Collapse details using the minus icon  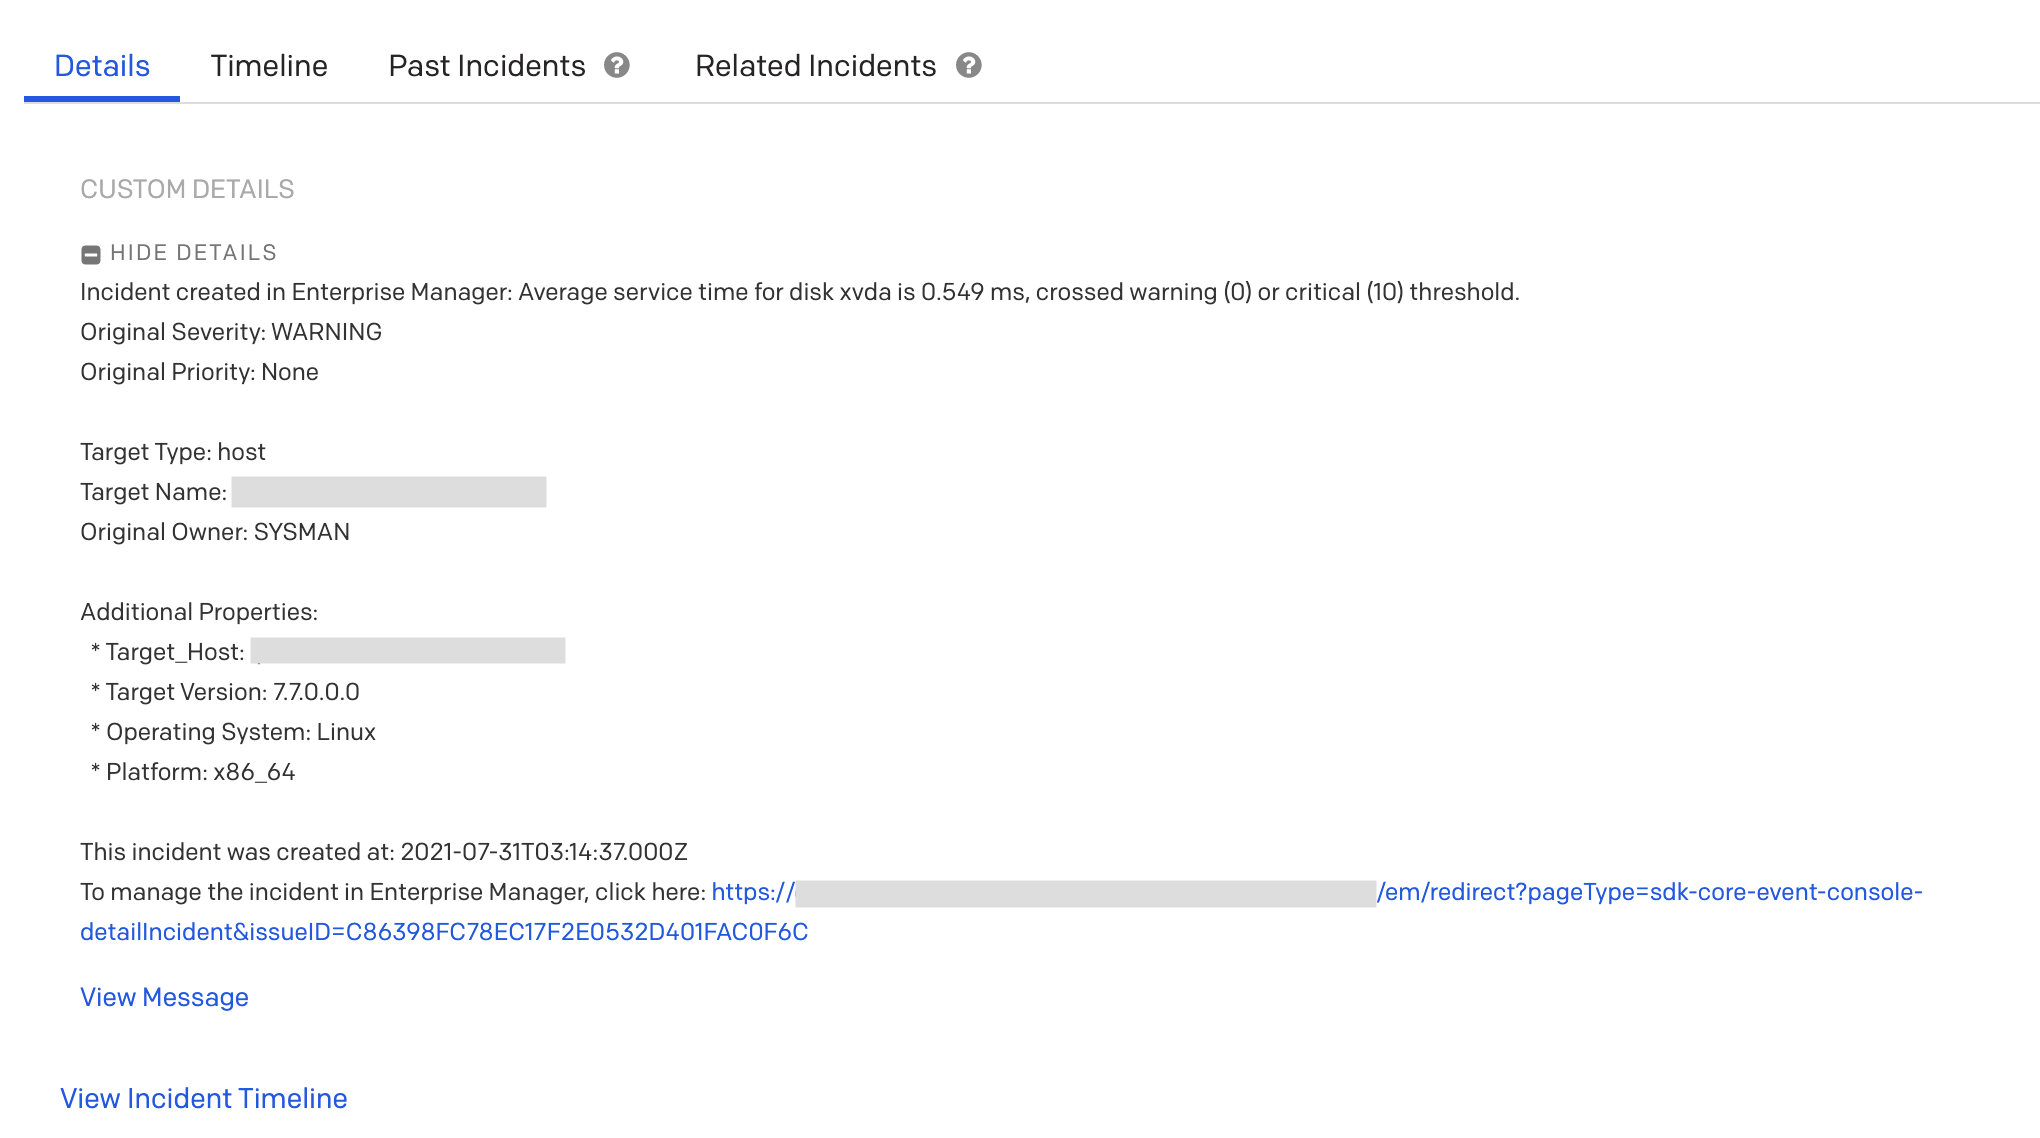pyautogui.click(x=91, y=254)
